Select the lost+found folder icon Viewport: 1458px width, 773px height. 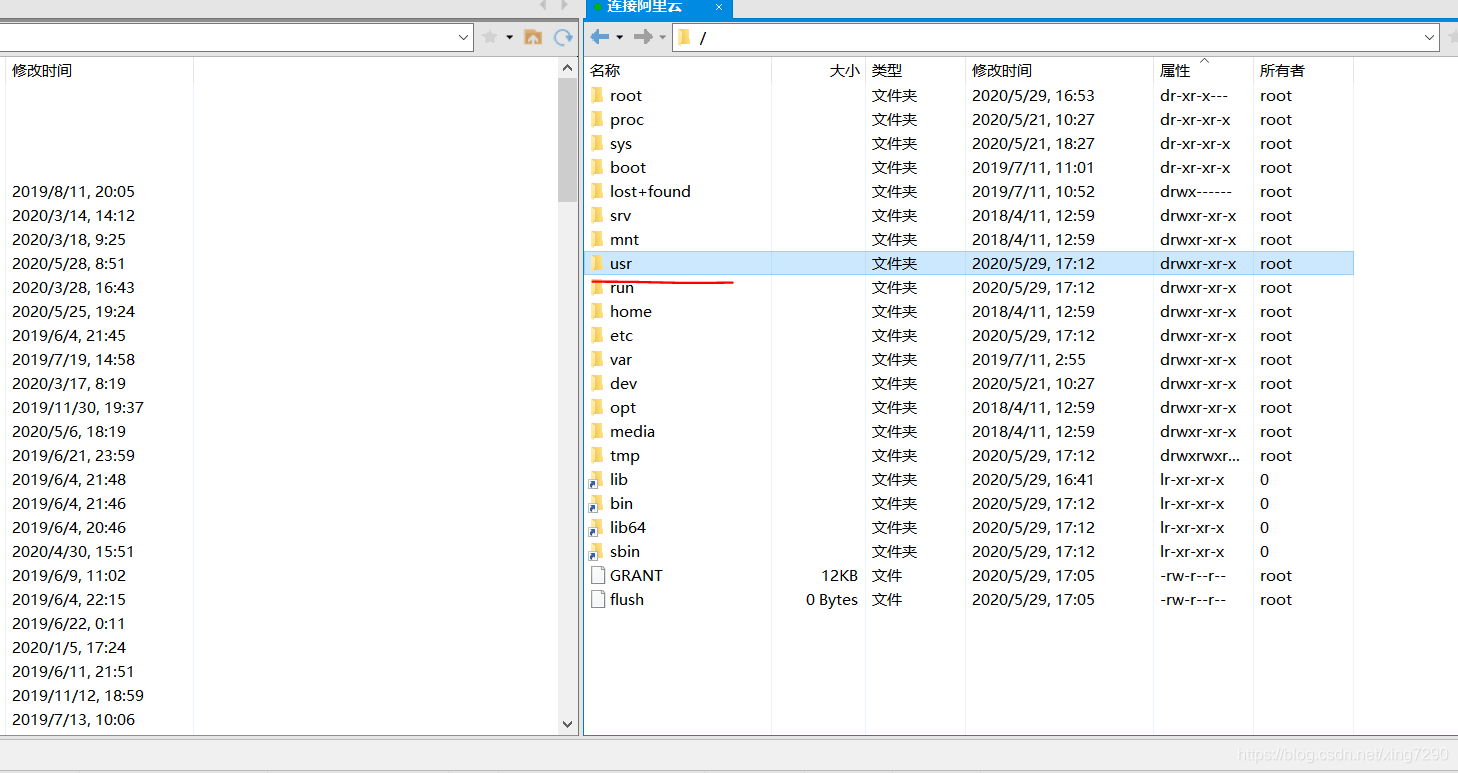[597, 191]
